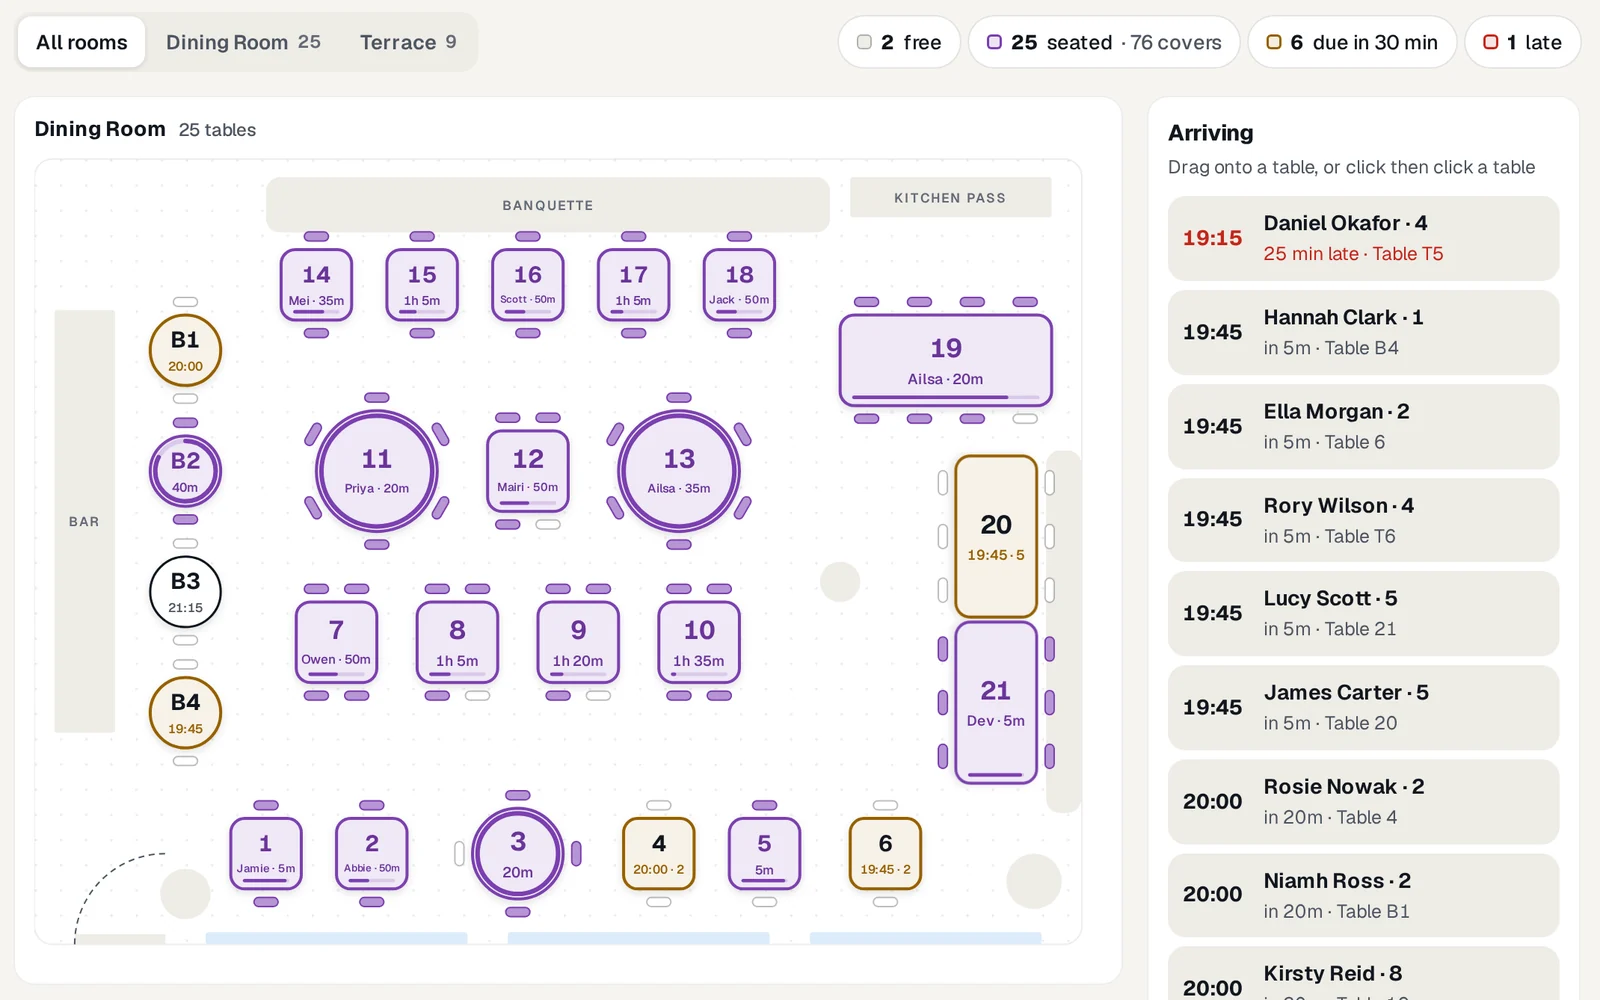
Task: Select Niamh Ross reservation for Table B1
Action: [1363, 895]
